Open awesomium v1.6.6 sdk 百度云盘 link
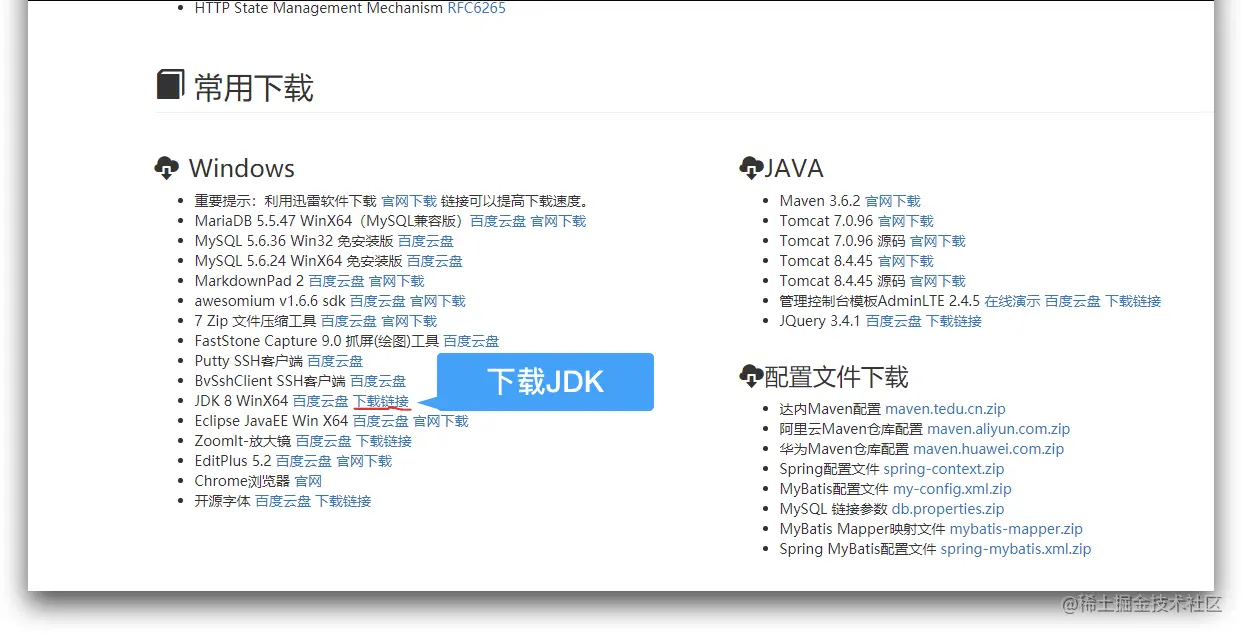This screenshot has height=633, width=1242. 378,301
